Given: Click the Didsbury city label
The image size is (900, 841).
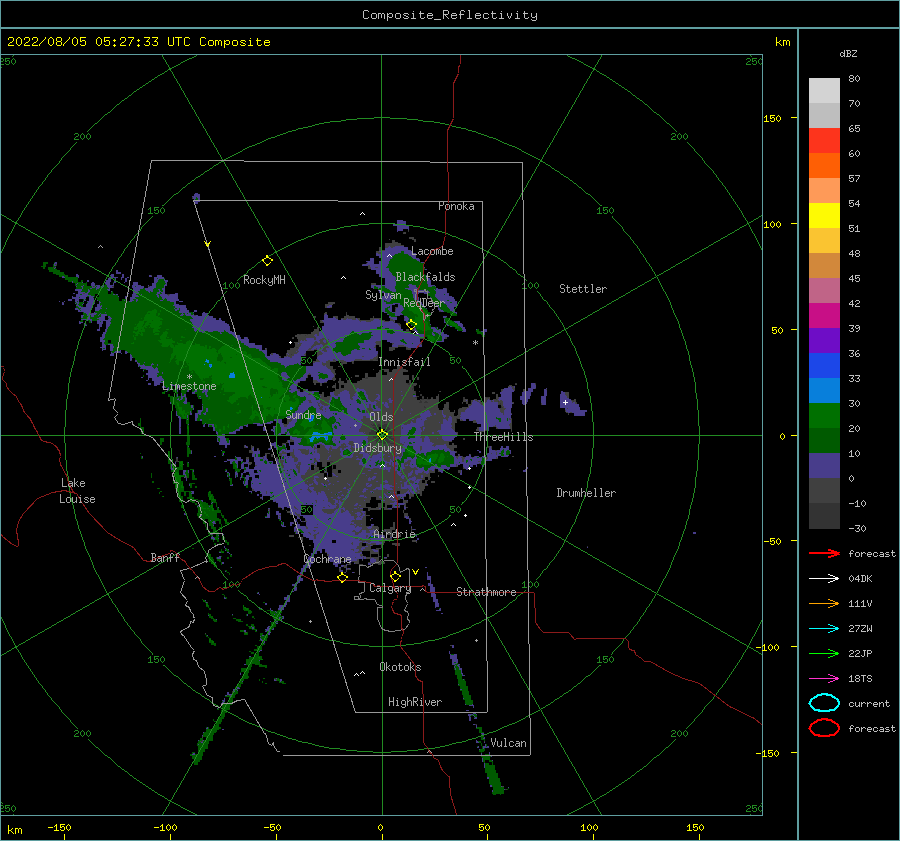Looking at the screenshot, I should 378,448.
